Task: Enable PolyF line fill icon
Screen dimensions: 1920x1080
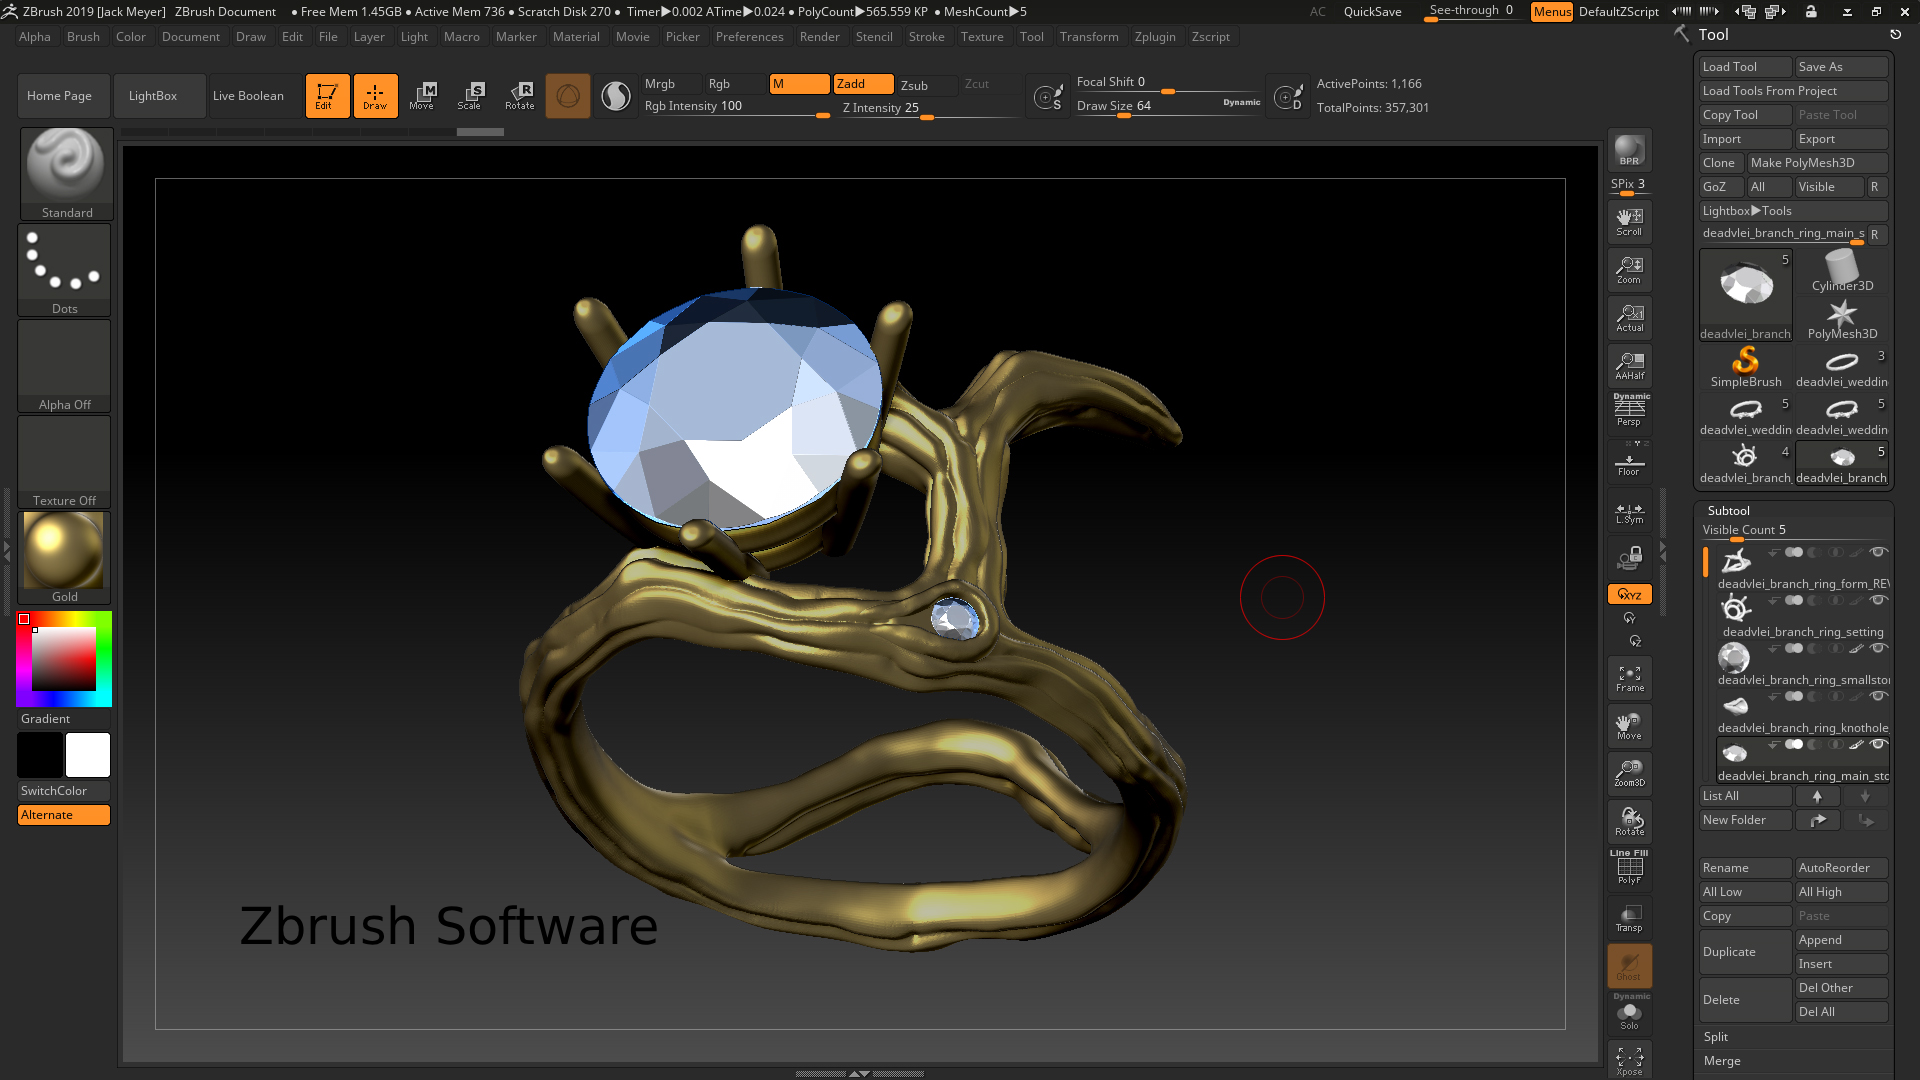Action: click(1629, 868)
